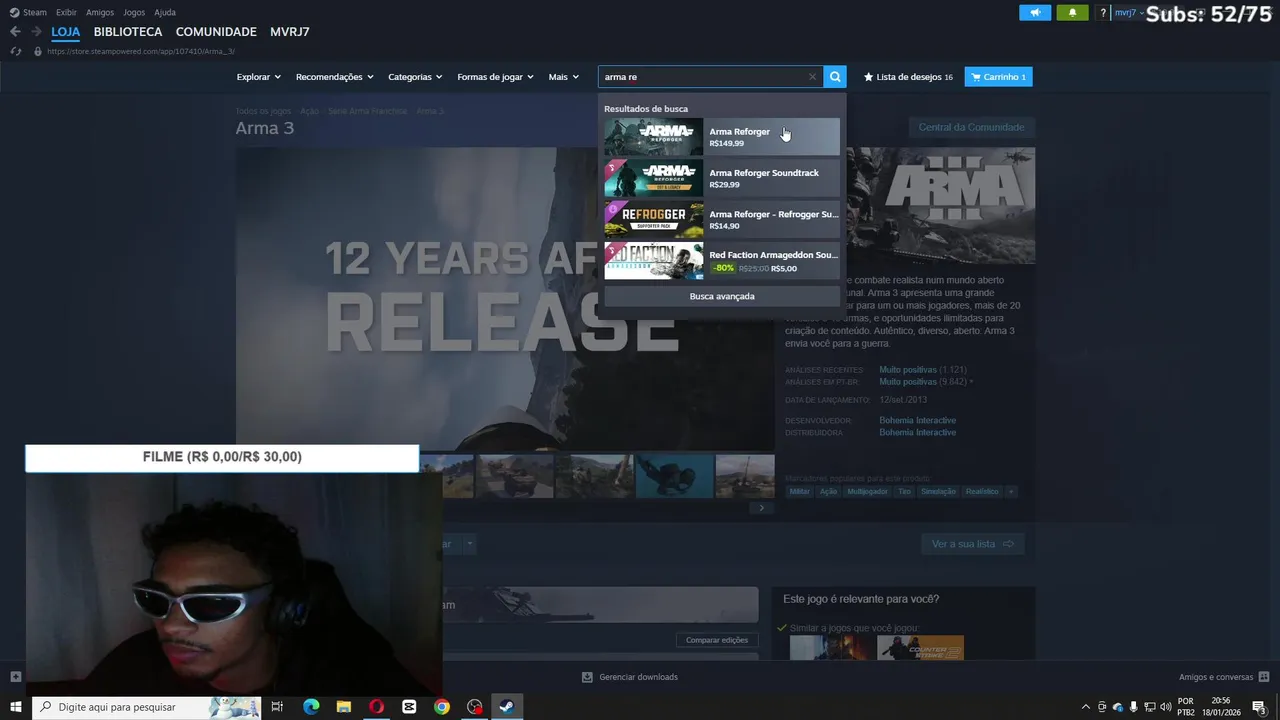This screenshot has height=720, width=1280.
Task: Select Arma Reforger Soundtrack result
Action: pyautogui.click(x=722, y=178)
